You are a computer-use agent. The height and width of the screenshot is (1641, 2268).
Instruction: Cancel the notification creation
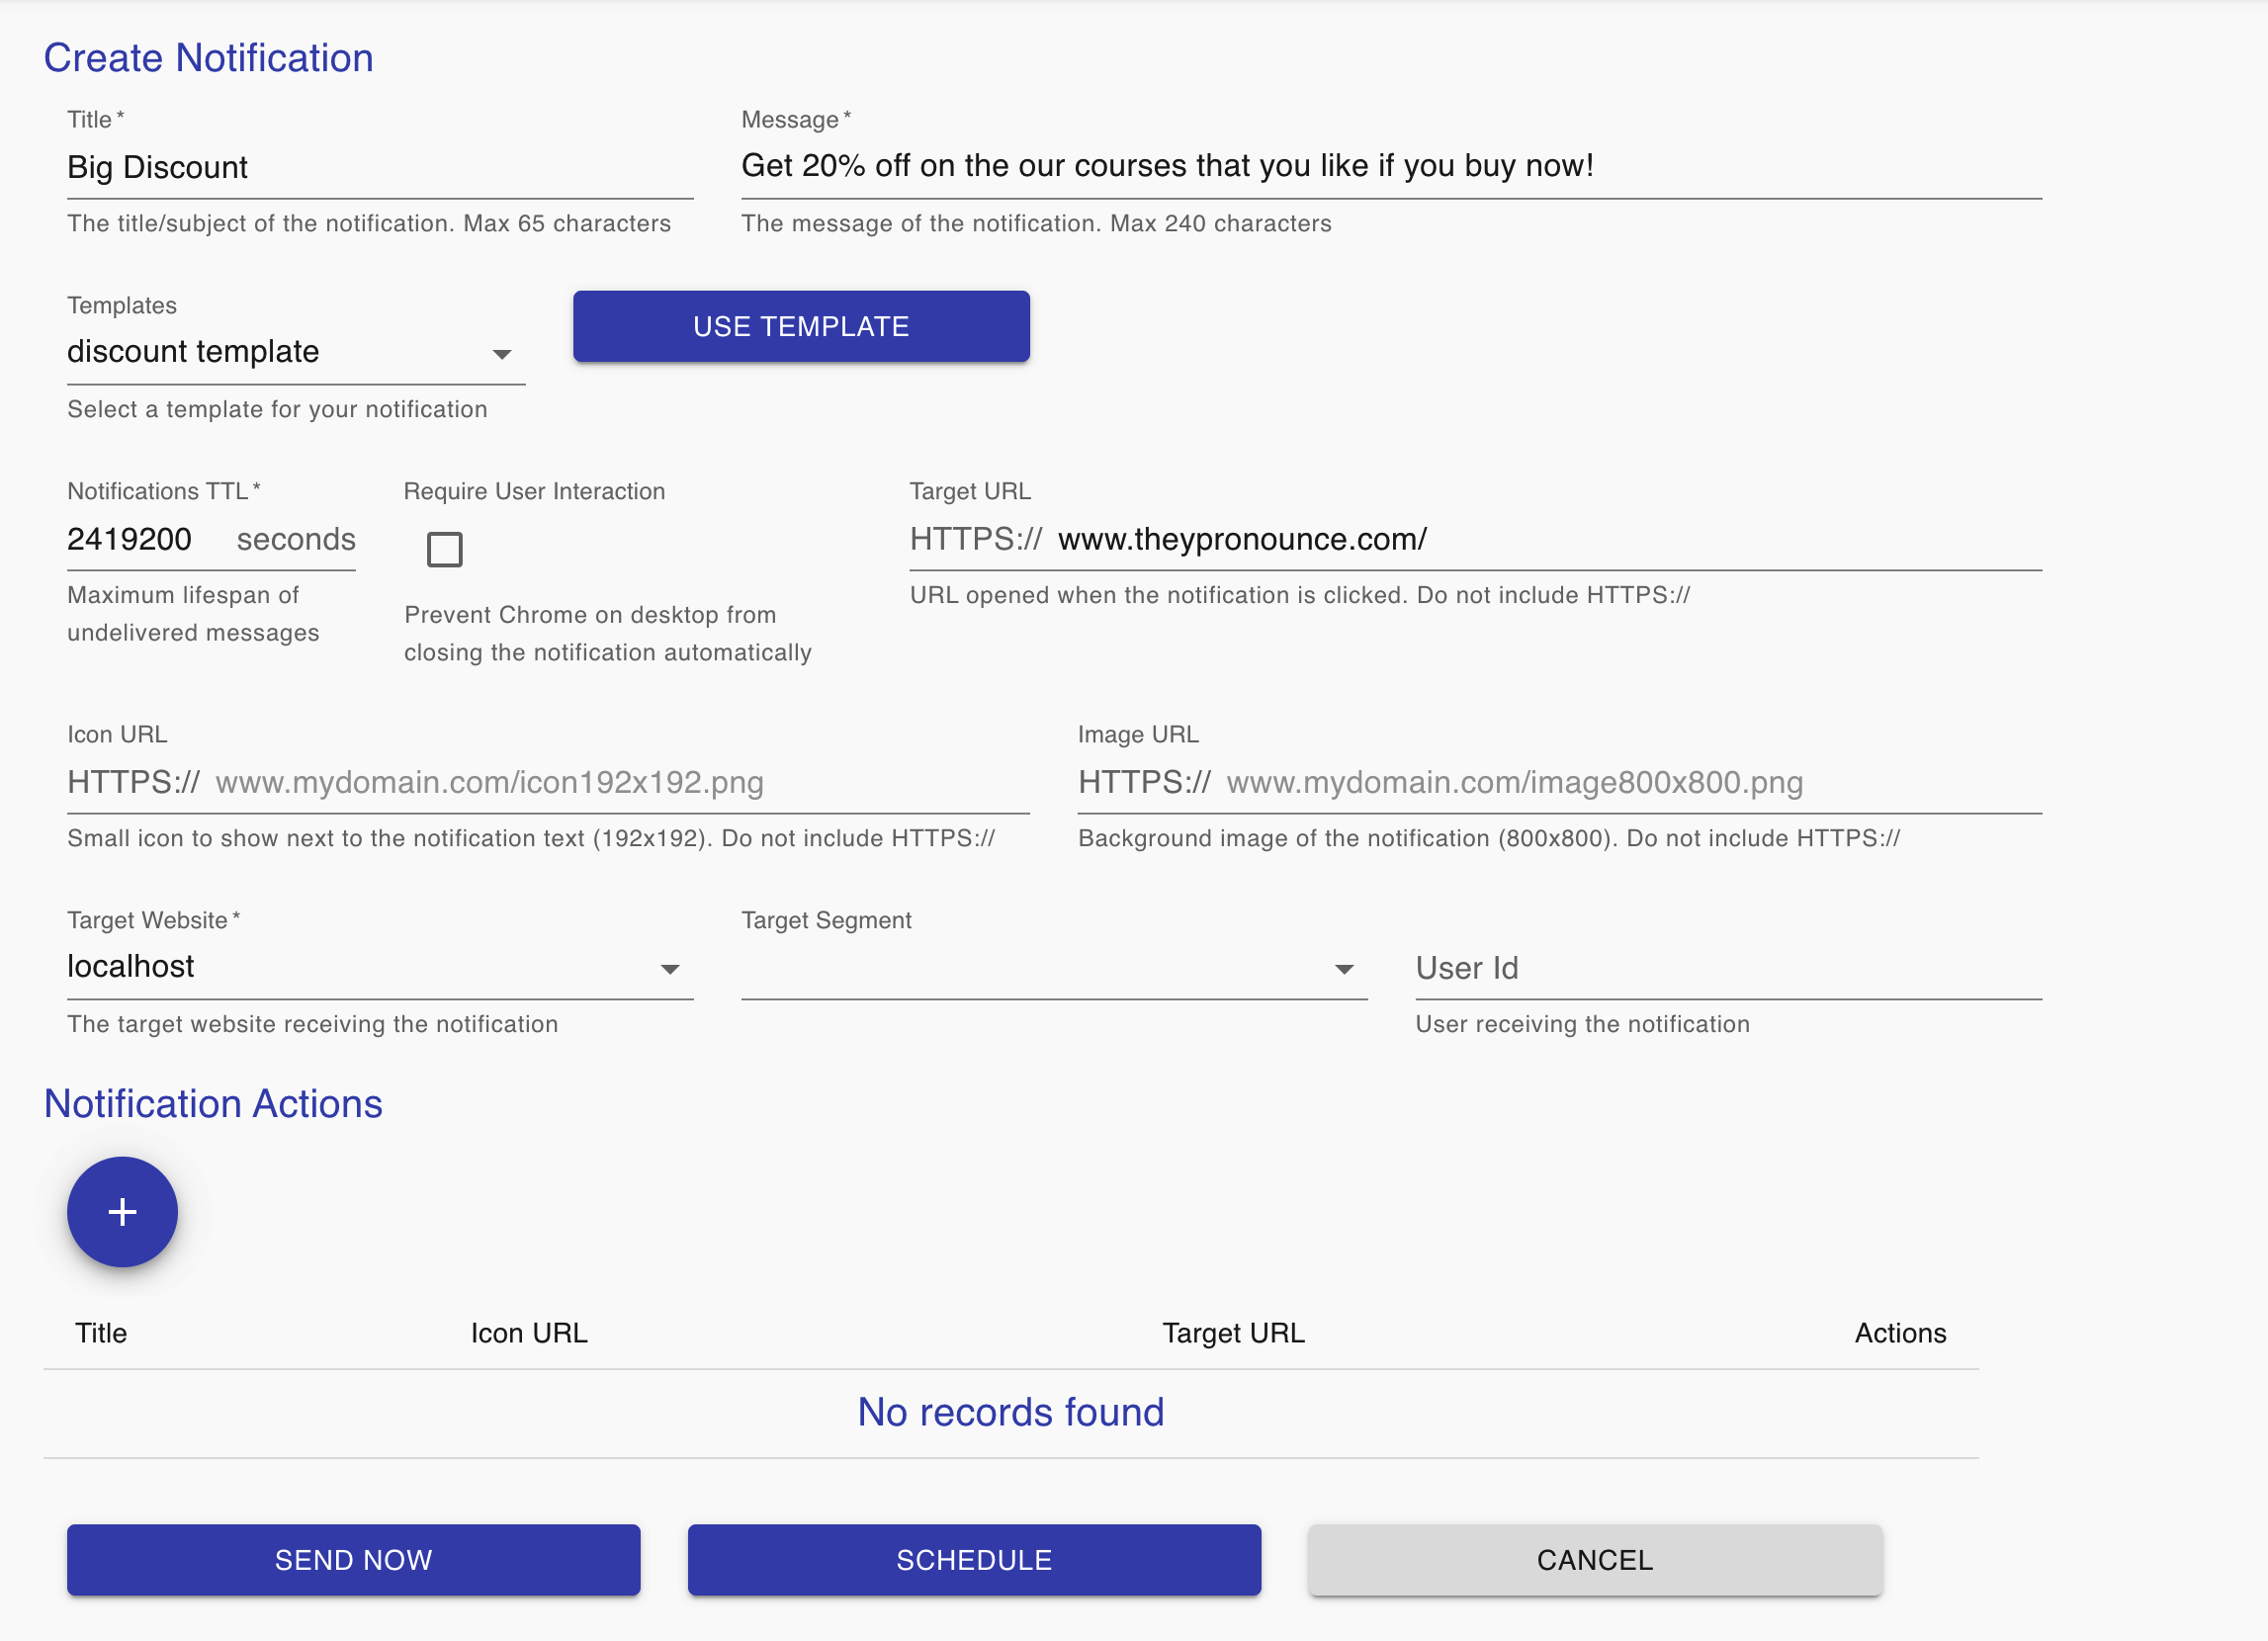[1594, 1559]
